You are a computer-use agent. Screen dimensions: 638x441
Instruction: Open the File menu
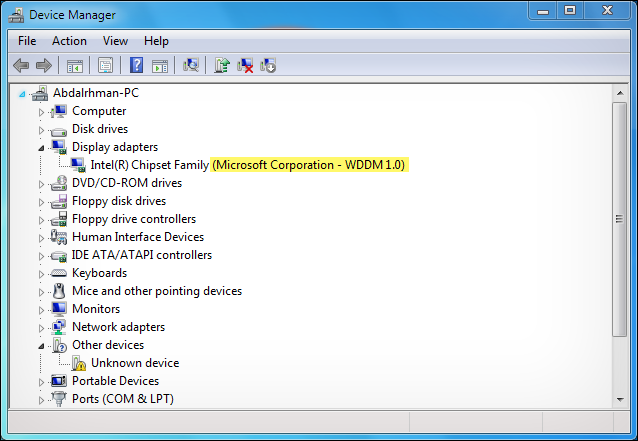click(x=27, y=41)
